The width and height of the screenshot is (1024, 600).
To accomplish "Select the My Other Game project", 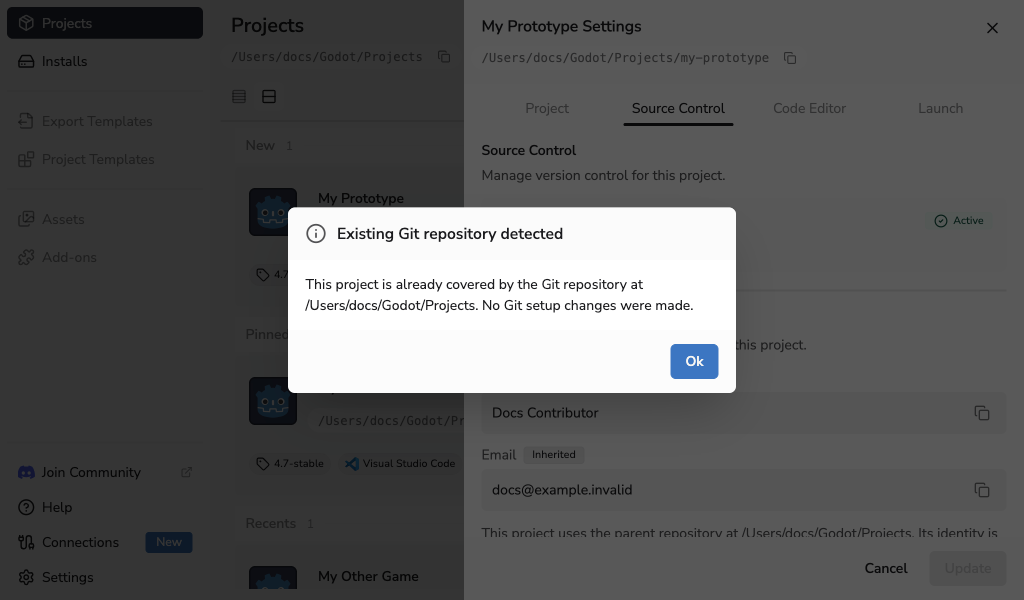I will [x=368, y=576].
